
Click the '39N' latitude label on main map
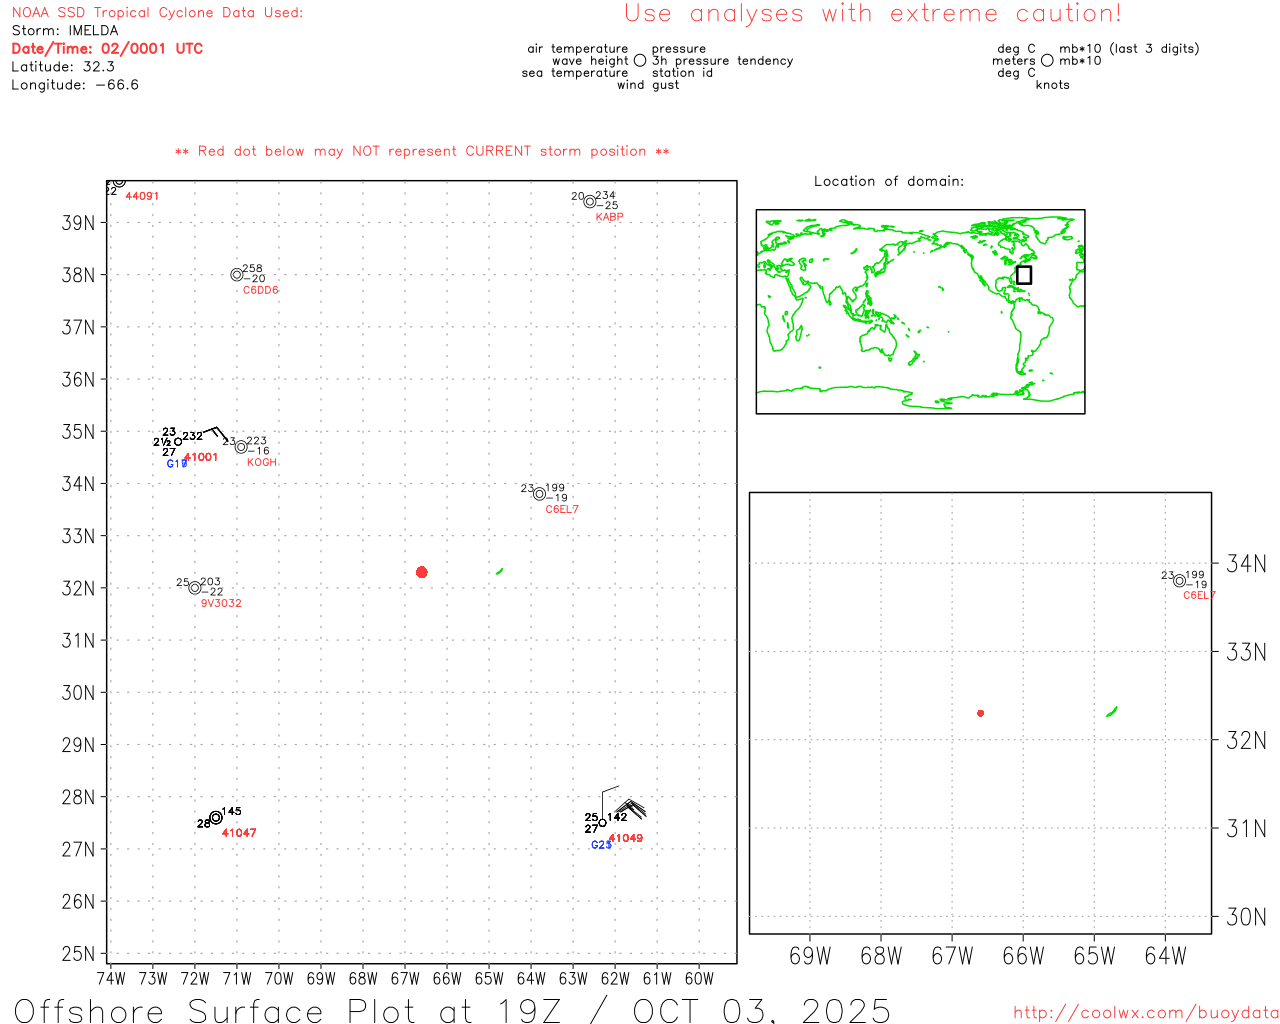[x=78, y=223]
